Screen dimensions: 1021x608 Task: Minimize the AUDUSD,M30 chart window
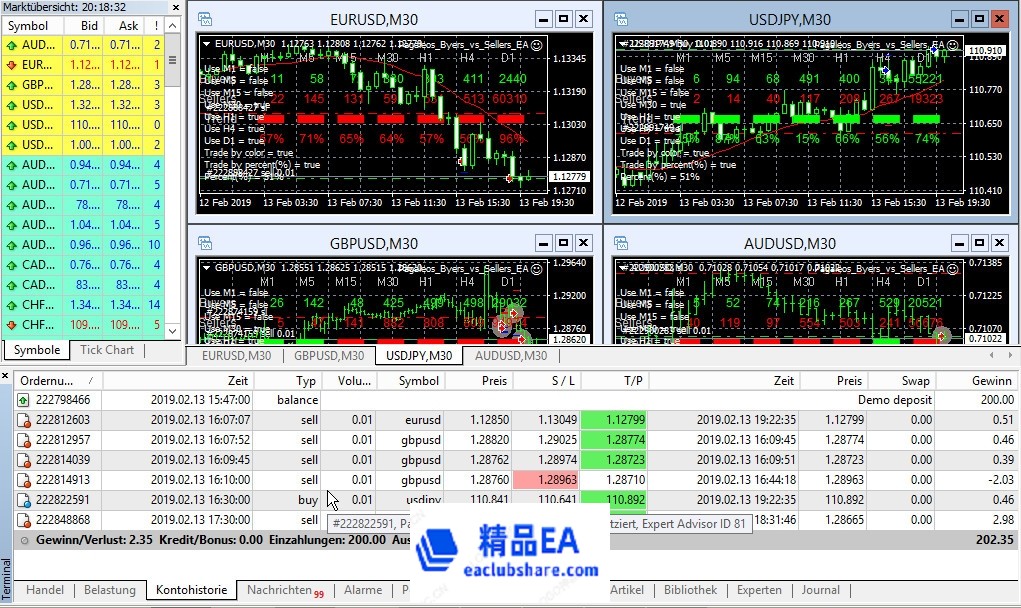[x=960, y=243]
